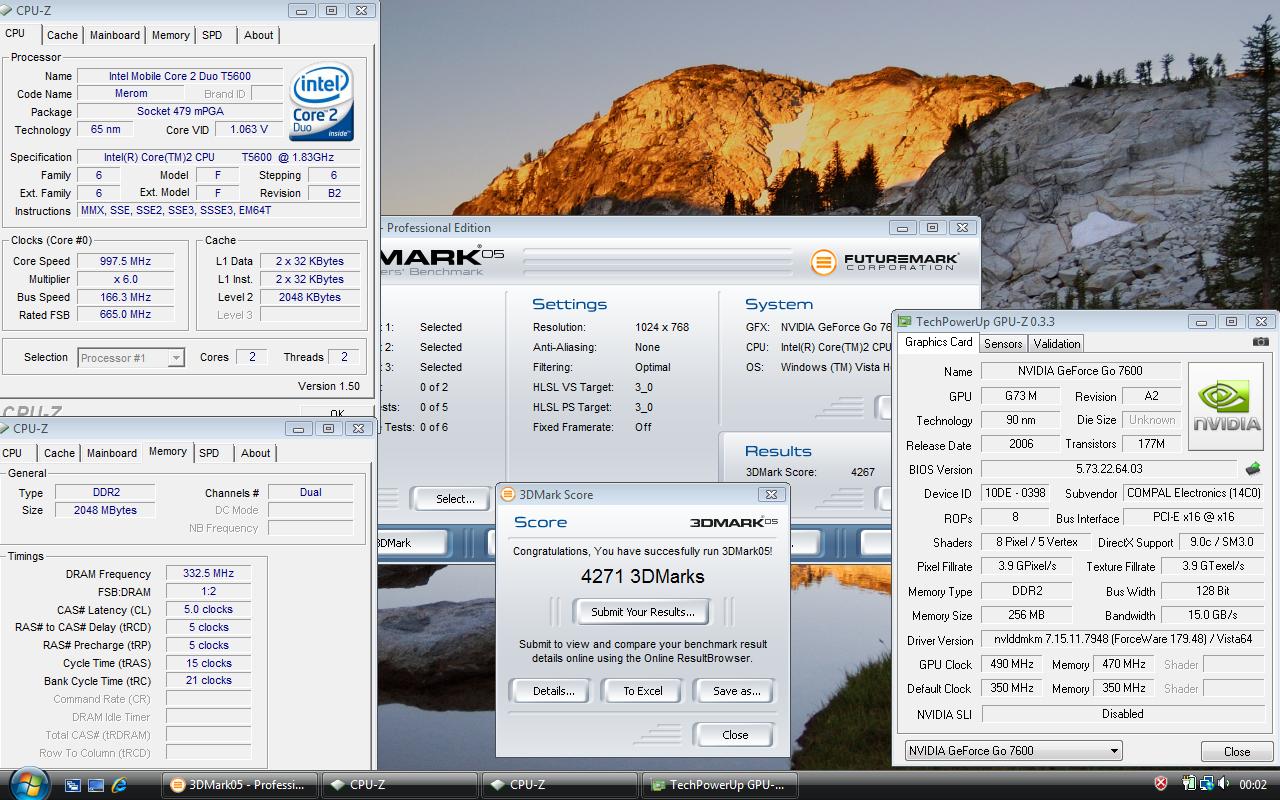
Task: Open the GPU selector dropdown in GPU-Z
Action: (1013, 751)
